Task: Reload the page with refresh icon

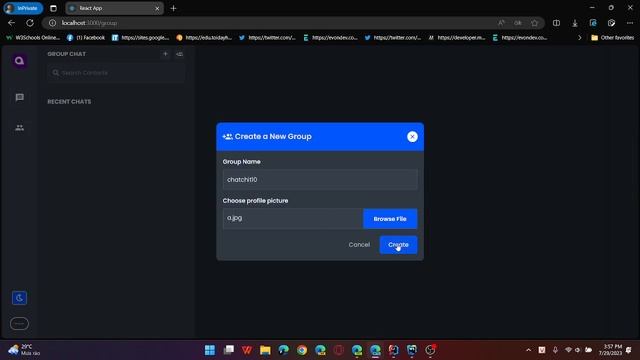Action: pos(30,23)
